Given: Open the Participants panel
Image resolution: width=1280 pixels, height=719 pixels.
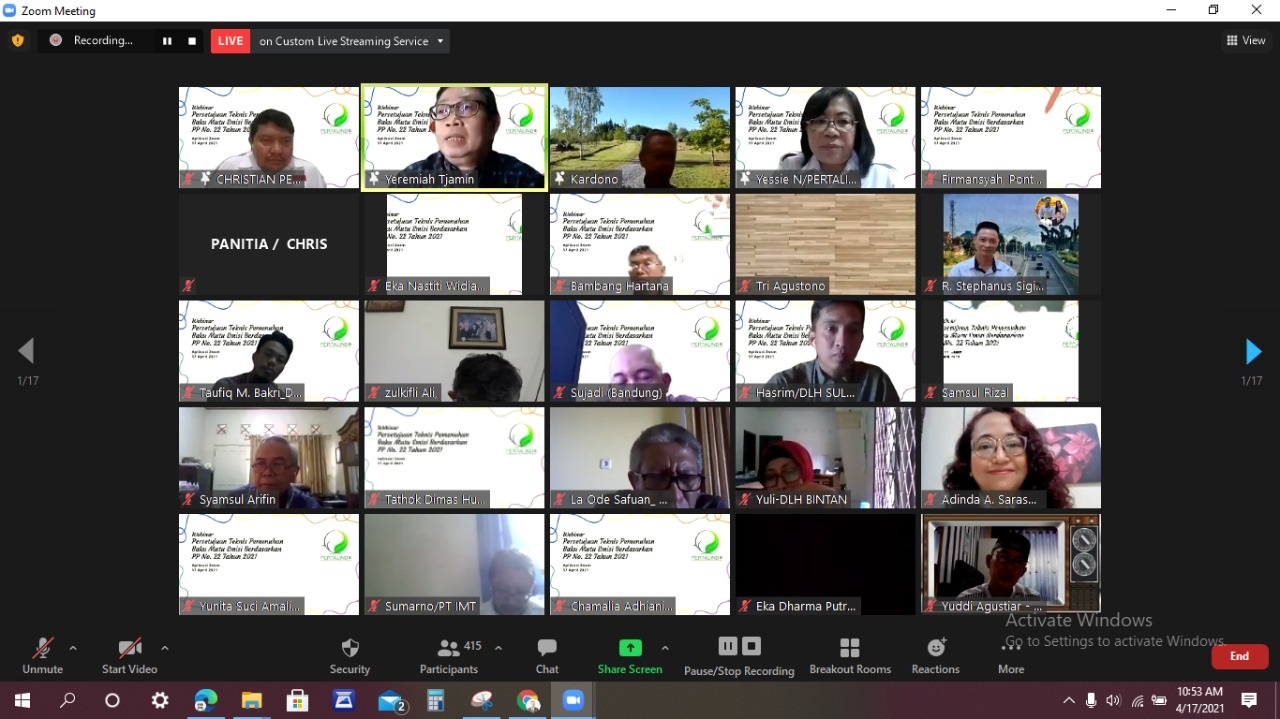Looking at the screenshot, I should [449, 655].
